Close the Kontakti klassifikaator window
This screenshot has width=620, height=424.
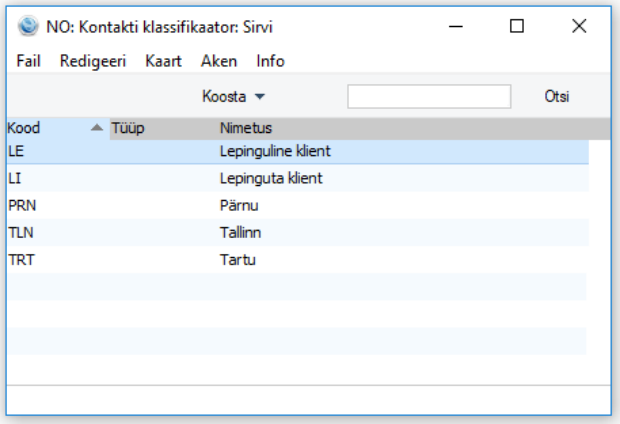579,26
